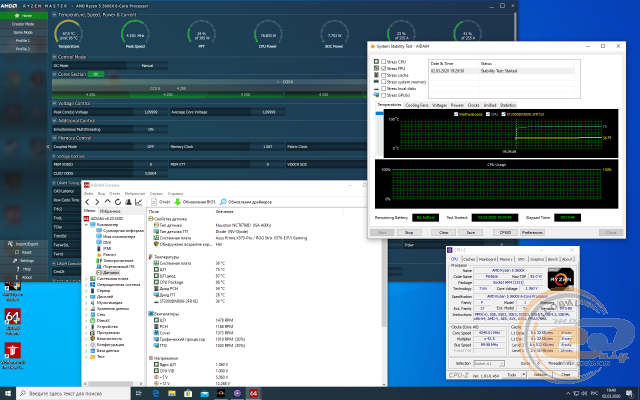The height and width of the screenshot is (400, 640).
Task: Uncheck Stress FPU checkbox
Action: click(383, 69)
